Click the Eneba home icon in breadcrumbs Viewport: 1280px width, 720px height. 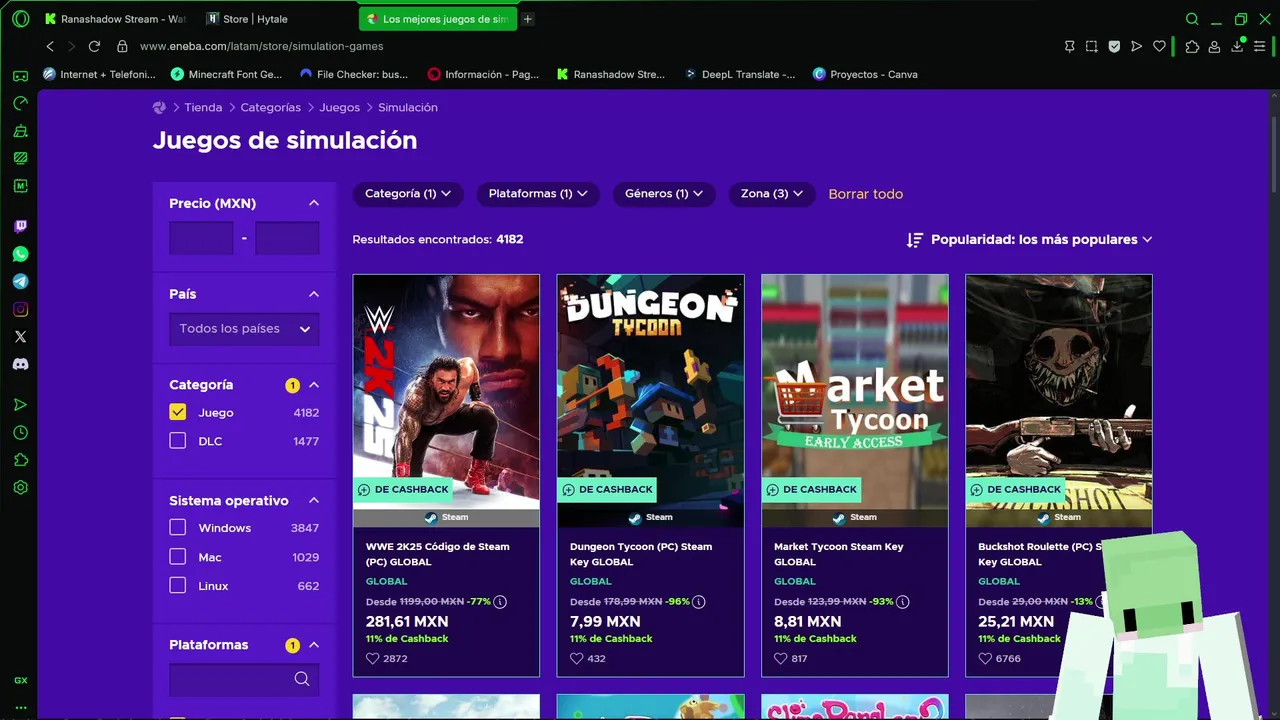pos(159,107)
